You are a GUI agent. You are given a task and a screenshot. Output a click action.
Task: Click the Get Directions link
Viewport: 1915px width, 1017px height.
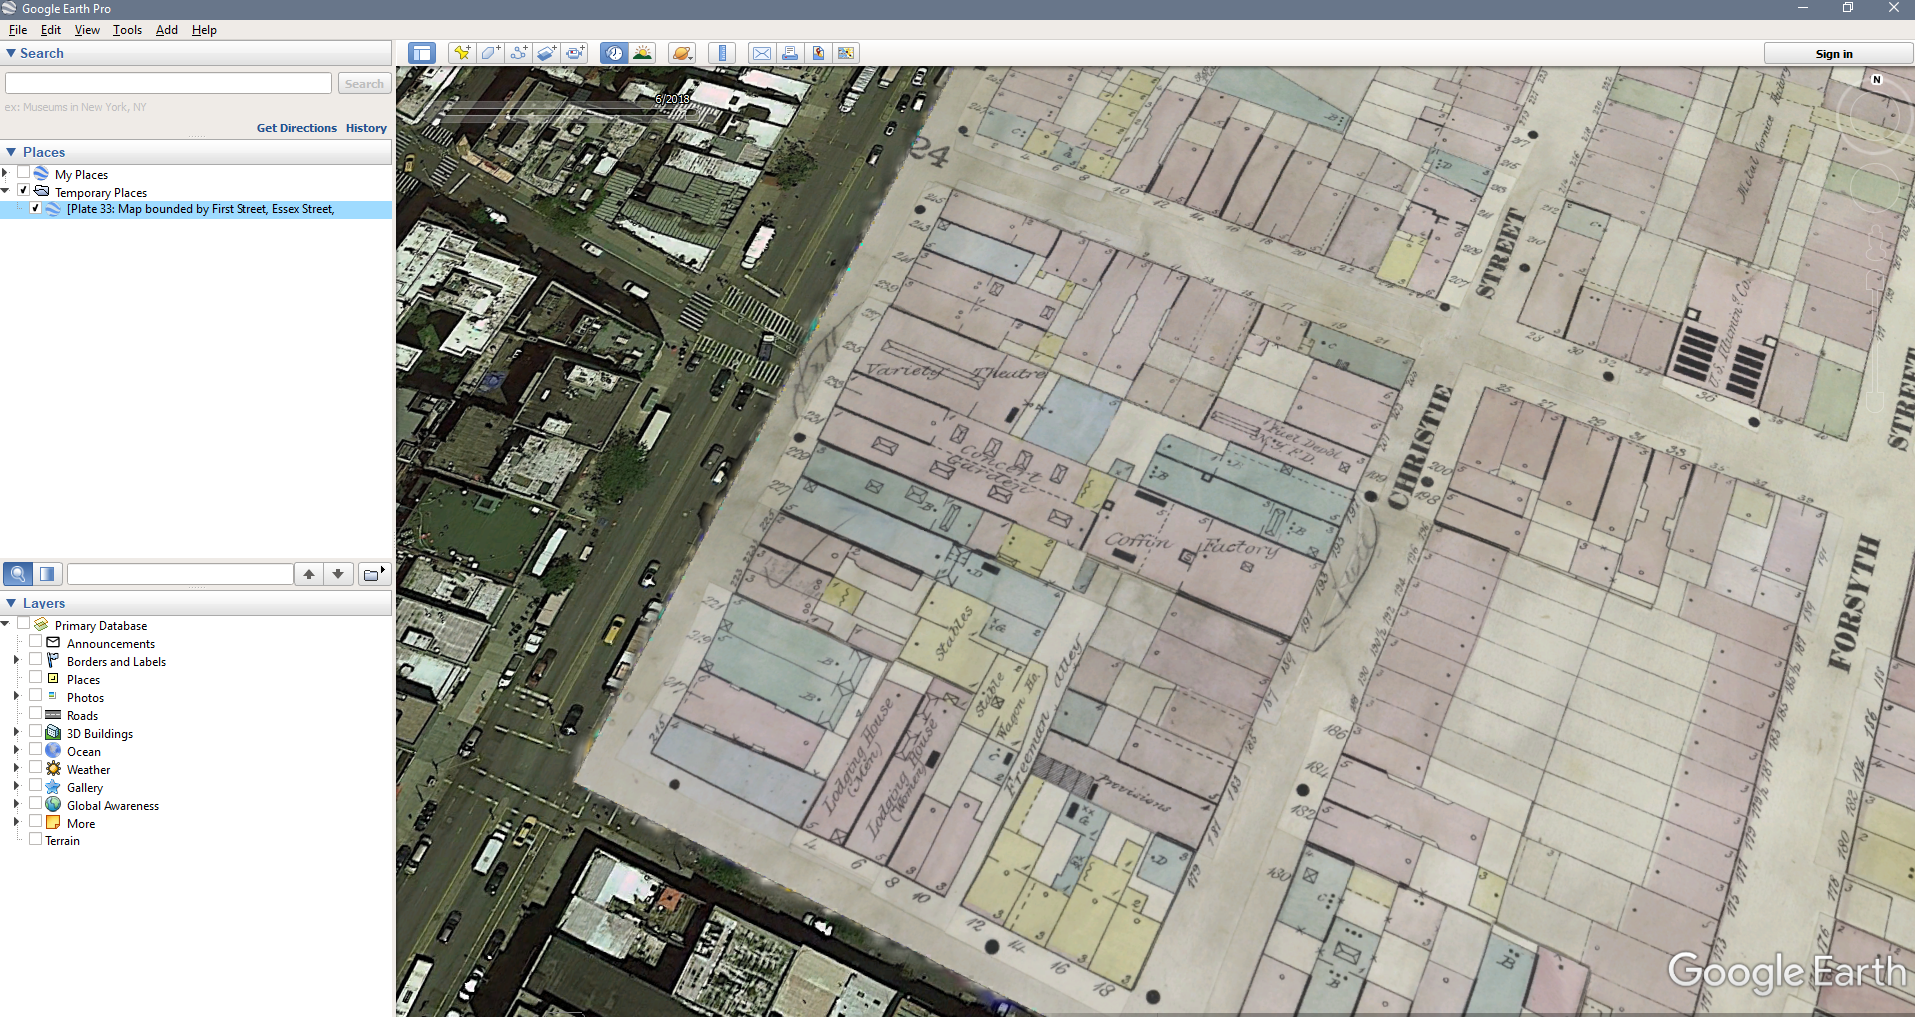296,128
